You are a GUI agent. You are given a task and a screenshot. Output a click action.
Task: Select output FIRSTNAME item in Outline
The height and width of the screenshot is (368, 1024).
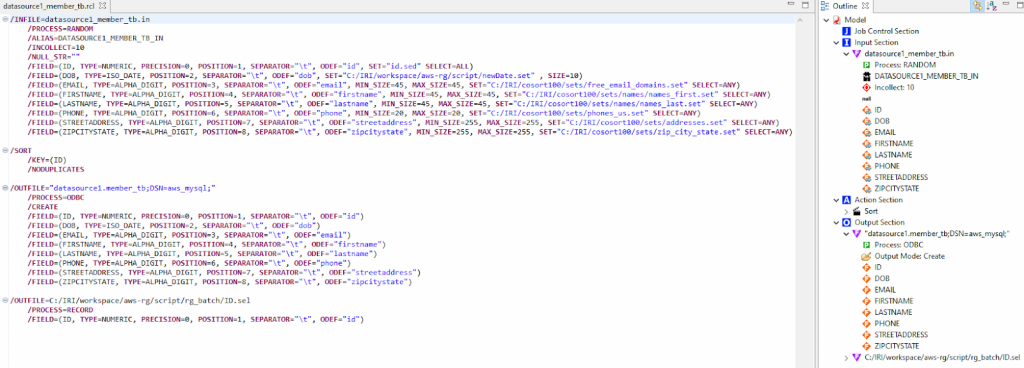pyautogui.click(x=894, y=301)
